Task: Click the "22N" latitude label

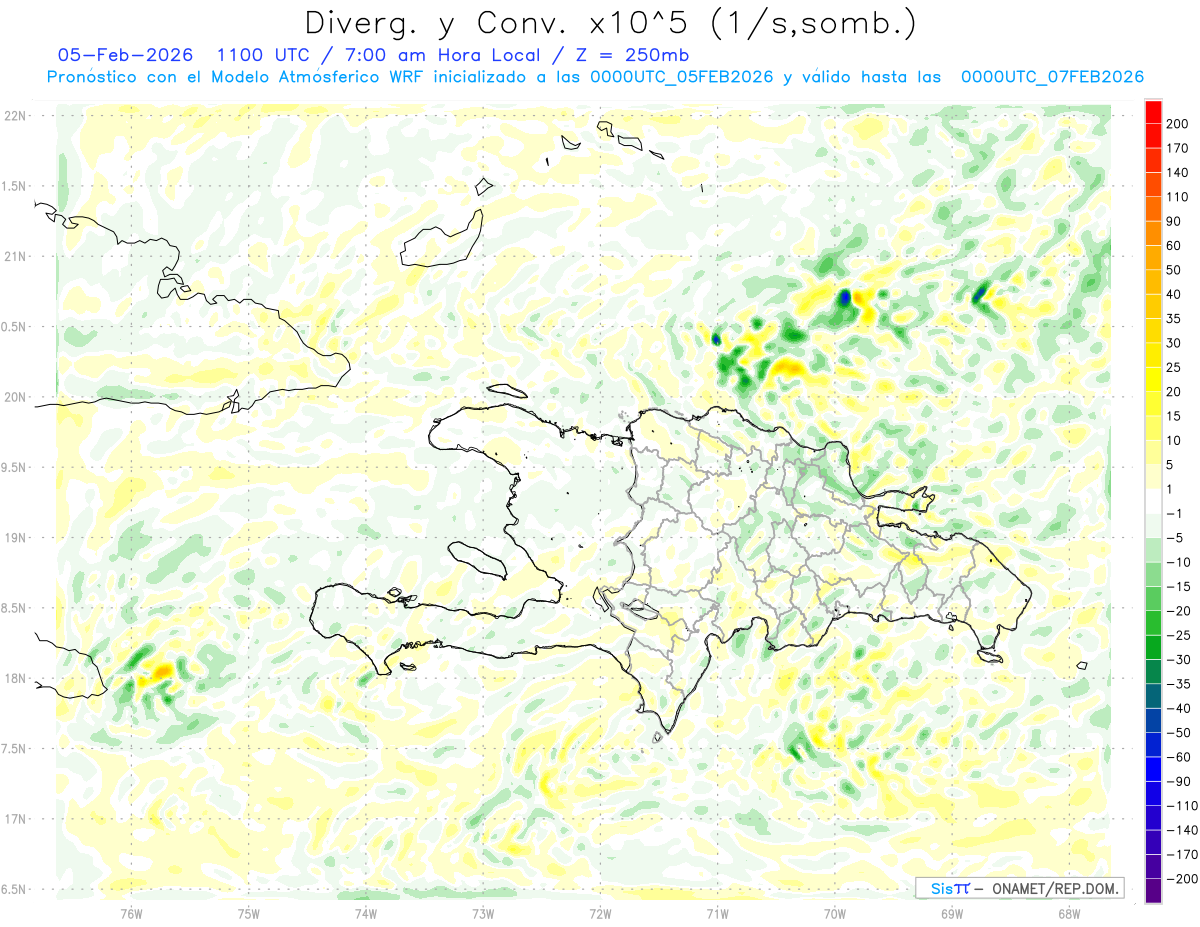Action: [15, 116]
